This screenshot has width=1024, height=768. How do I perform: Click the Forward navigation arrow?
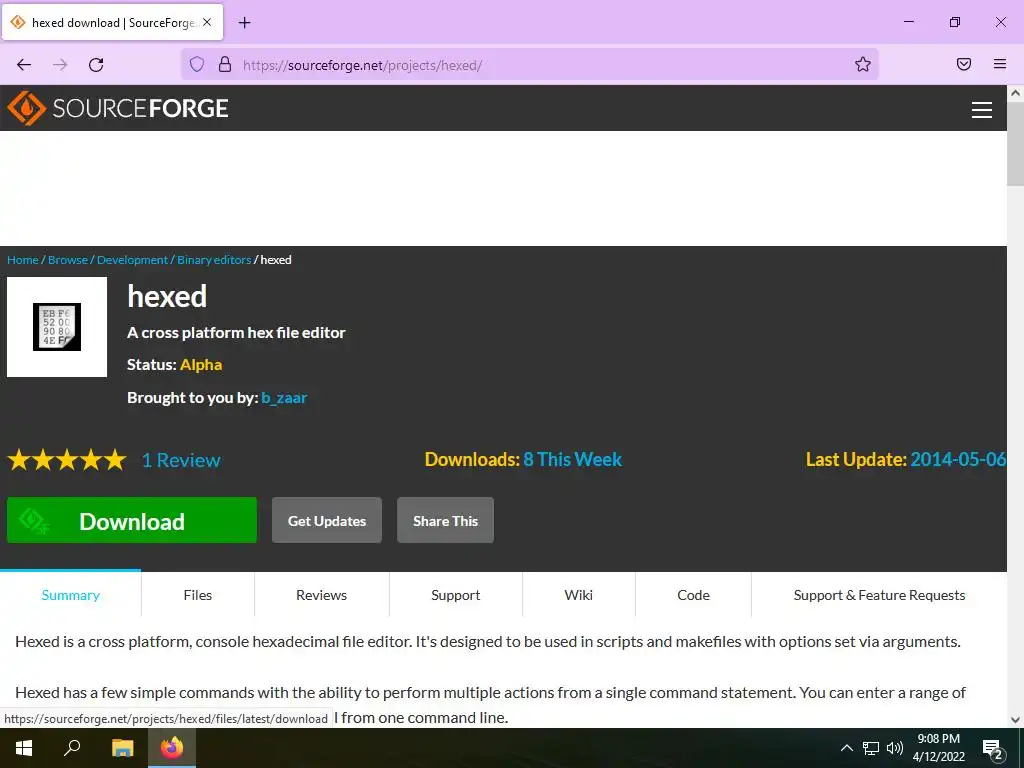pyautogui.click(x=60, y=65)
